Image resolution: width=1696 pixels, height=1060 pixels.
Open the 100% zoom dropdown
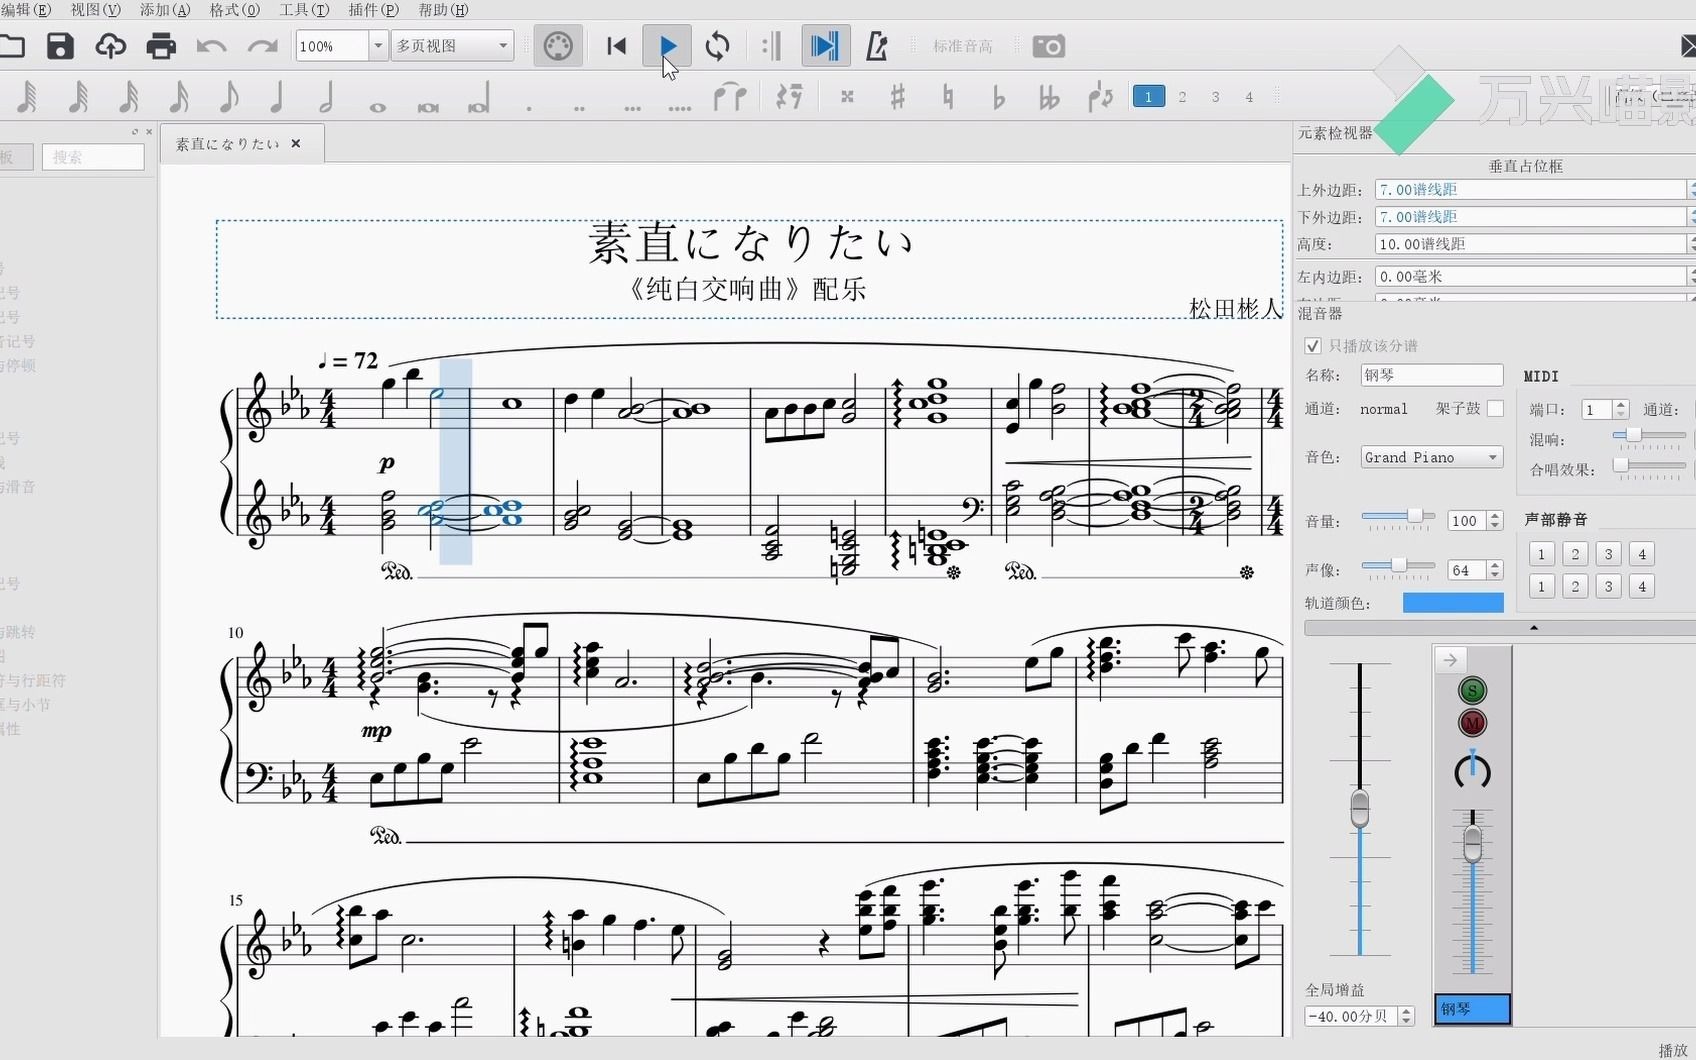click(x=378, y=46)
